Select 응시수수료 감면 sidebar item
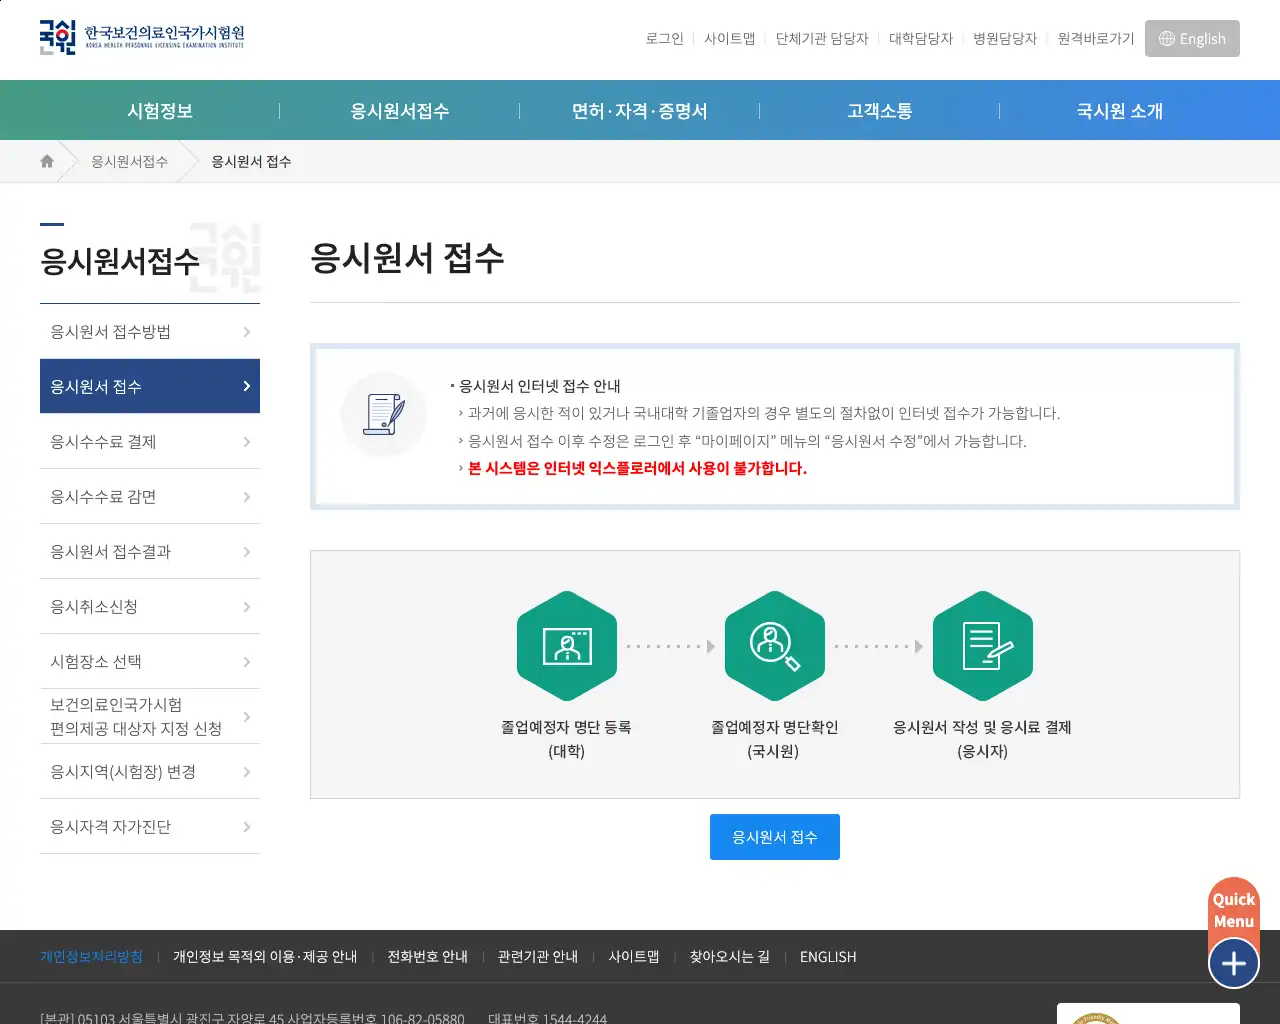The width and height of the screenshot is (1280, 1024). coord(150,497)
